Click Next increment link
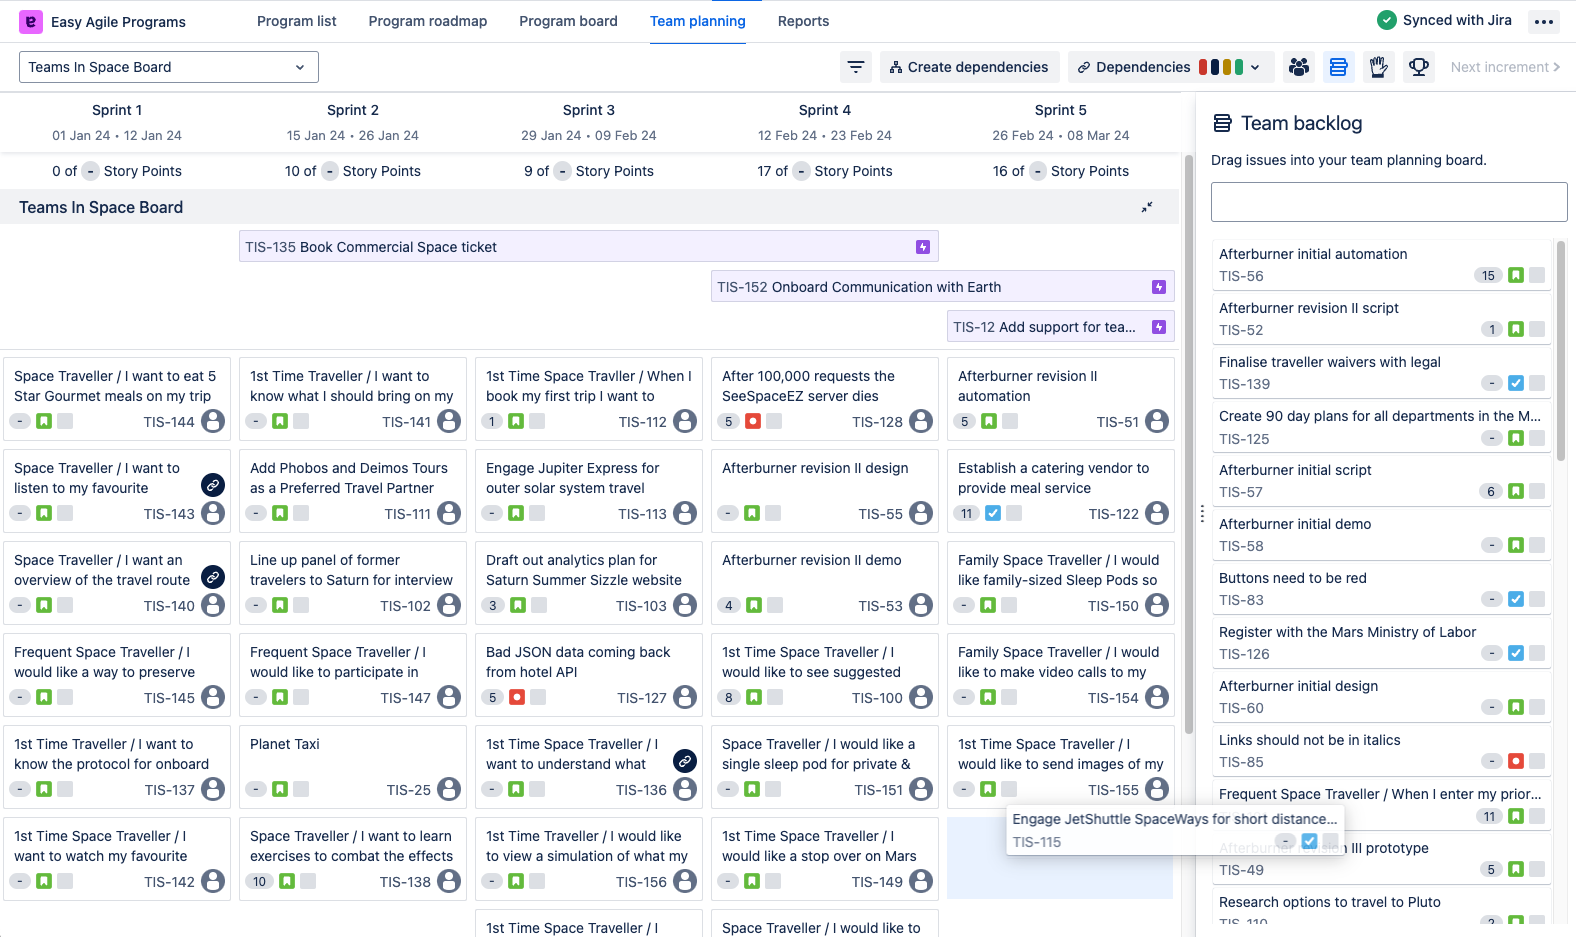Image resolution: width=1576 pixels, height=937 pixels. (x=1505, y=67)
